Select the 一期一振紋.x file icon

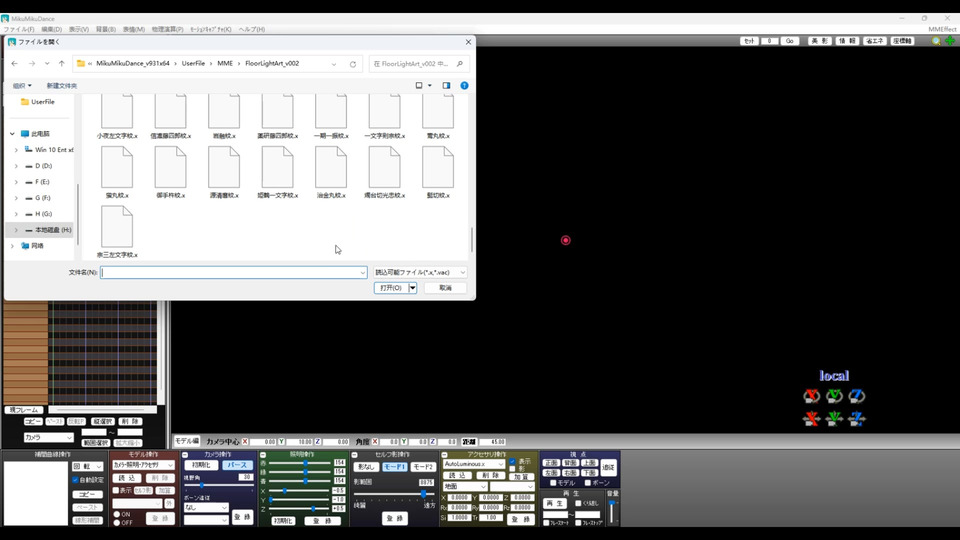pyautogui.click(x=331, y=111)
